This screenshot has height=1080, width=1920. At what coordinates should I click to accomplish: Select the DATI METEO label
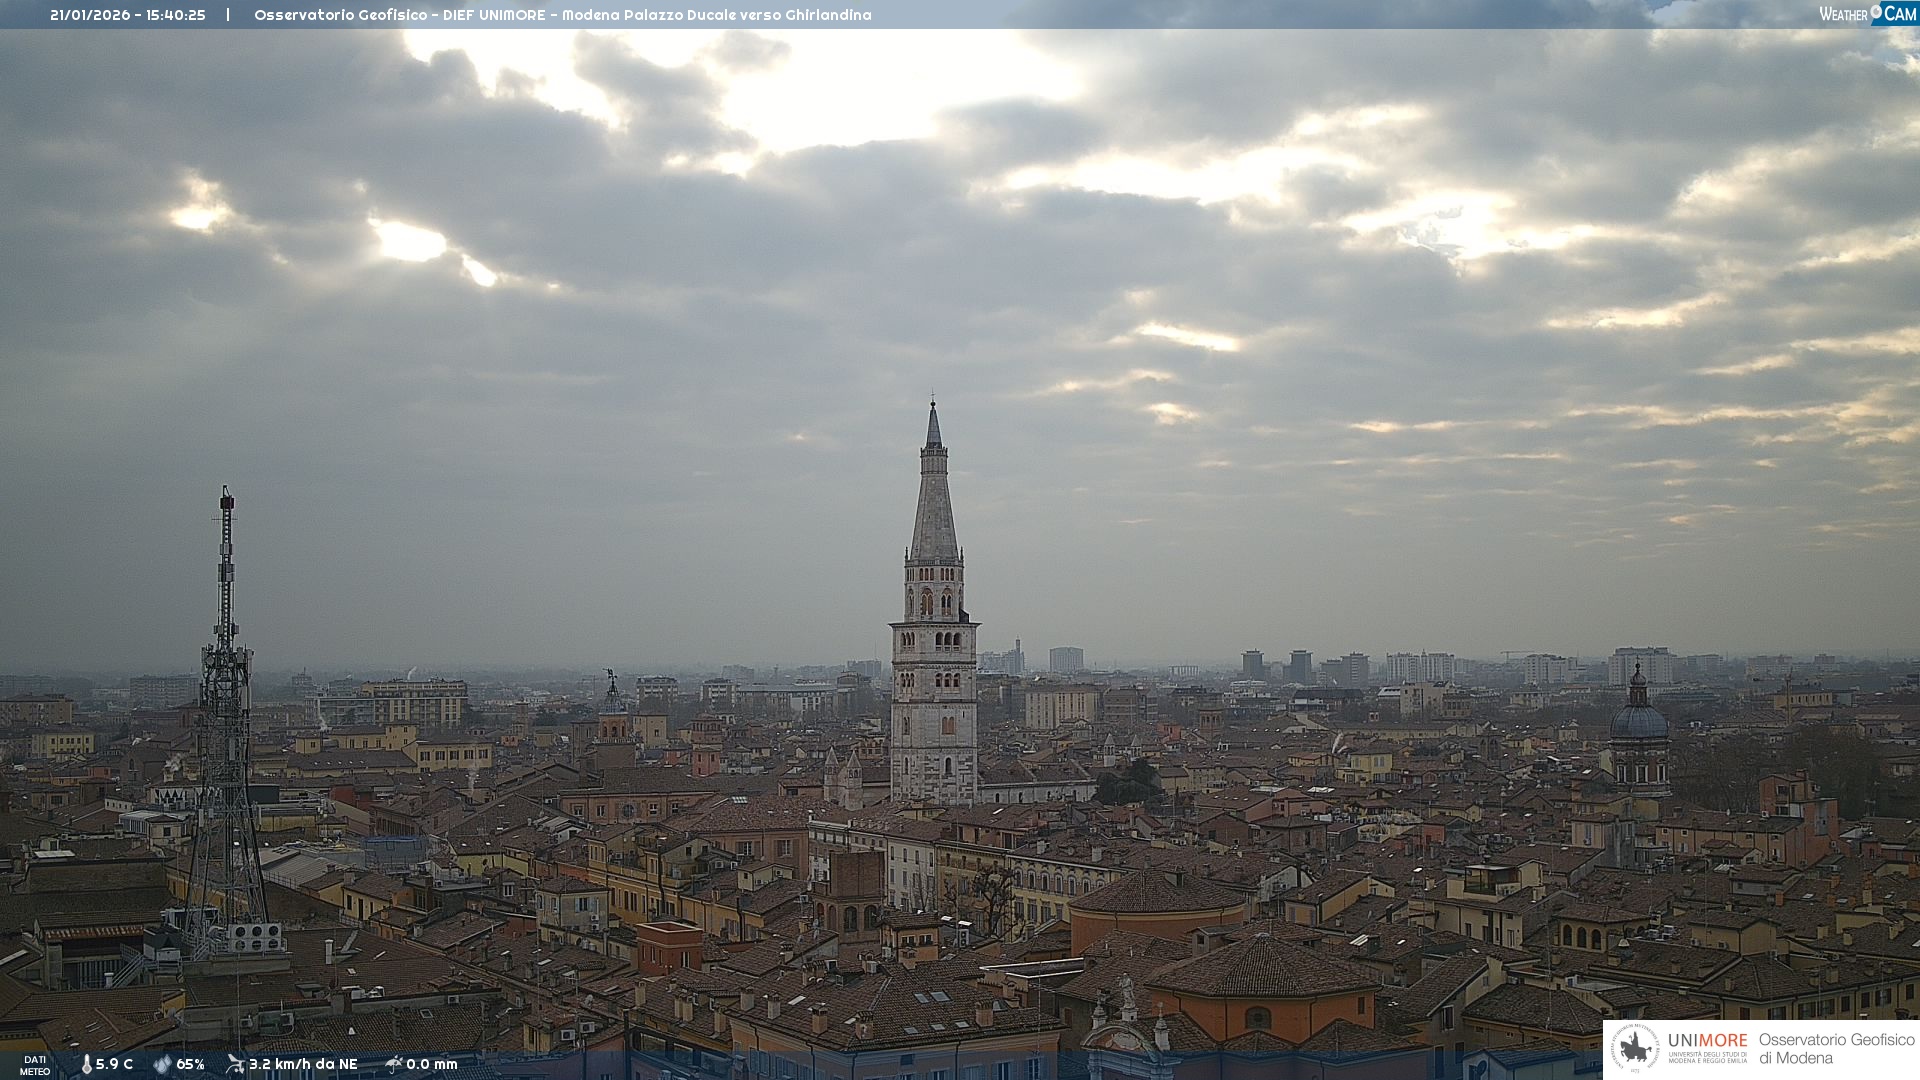(35, 1065)
